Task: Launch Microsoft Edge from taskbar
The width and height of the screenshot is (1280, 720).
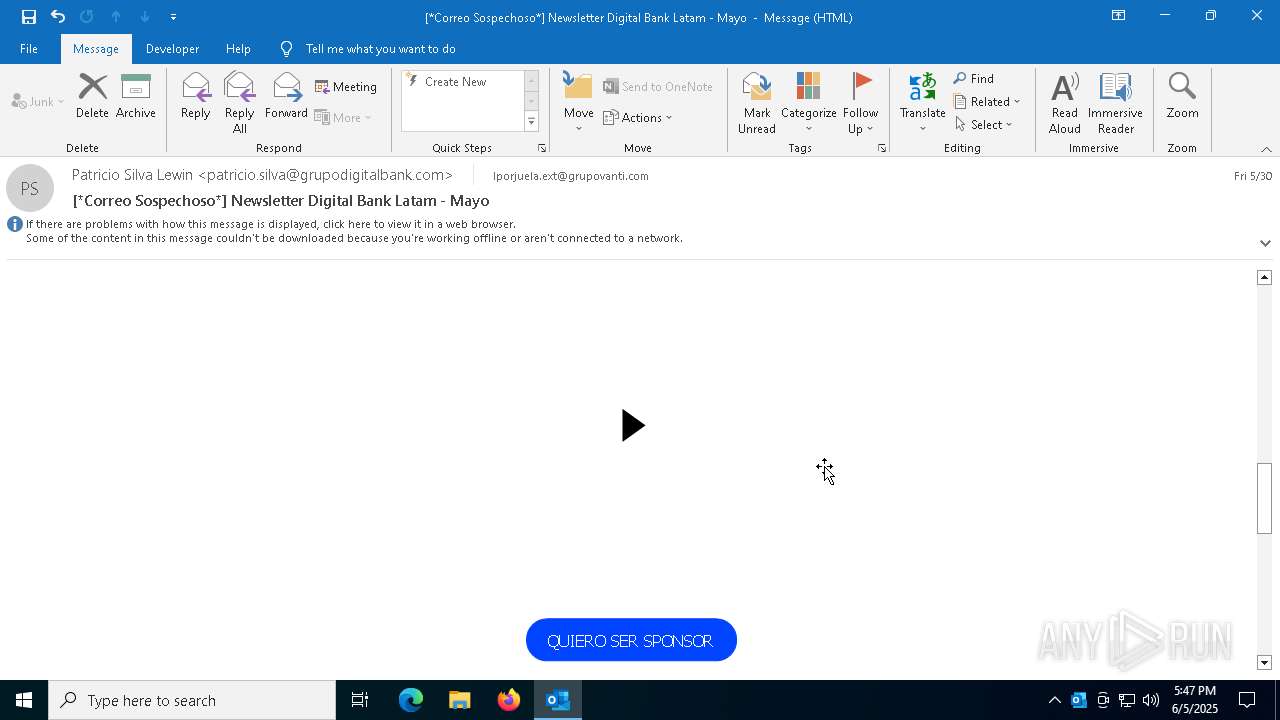Action: click(x=411, y=700)
